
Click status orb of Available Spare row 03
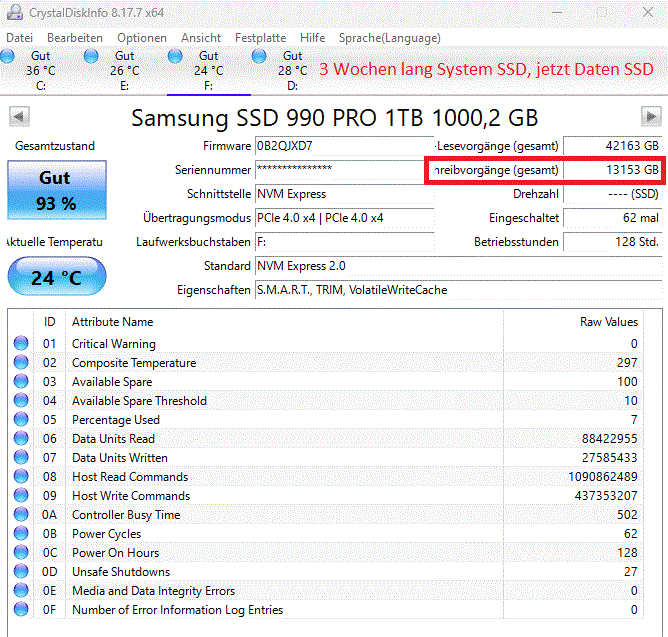coord(21,381)
